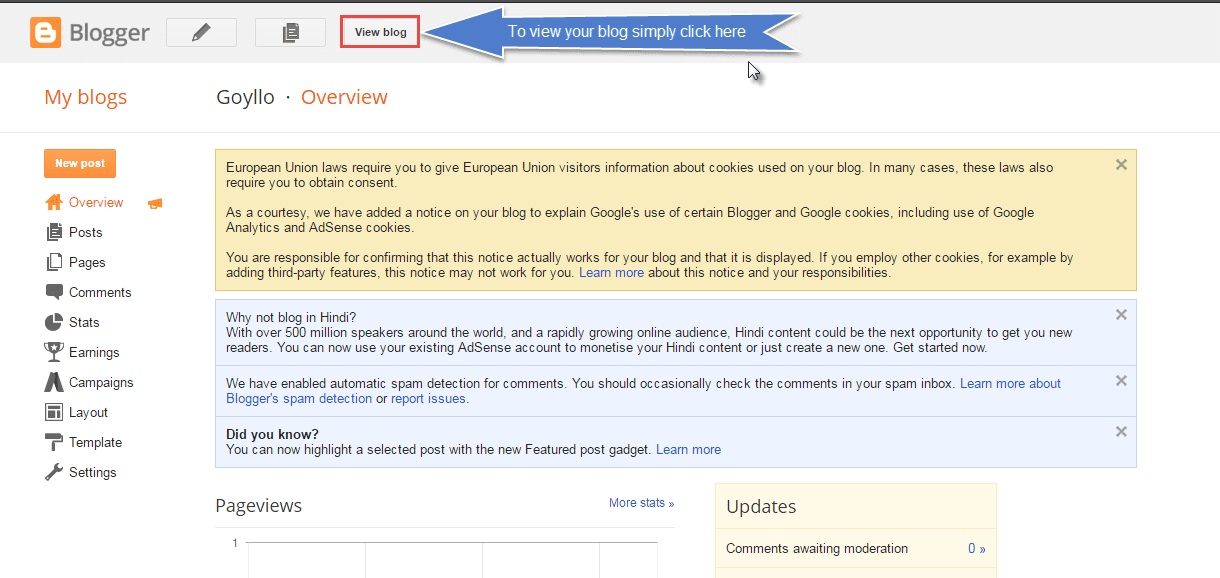Click the View blog button

point(380,32)
